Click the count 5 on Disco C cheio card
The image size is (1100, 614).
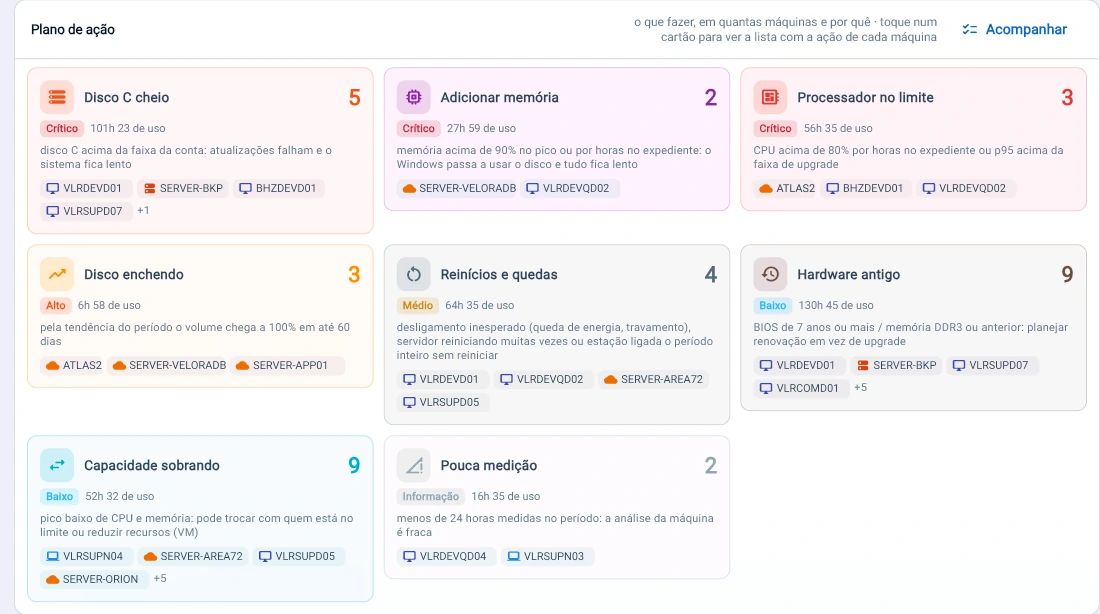pos(354,98)
